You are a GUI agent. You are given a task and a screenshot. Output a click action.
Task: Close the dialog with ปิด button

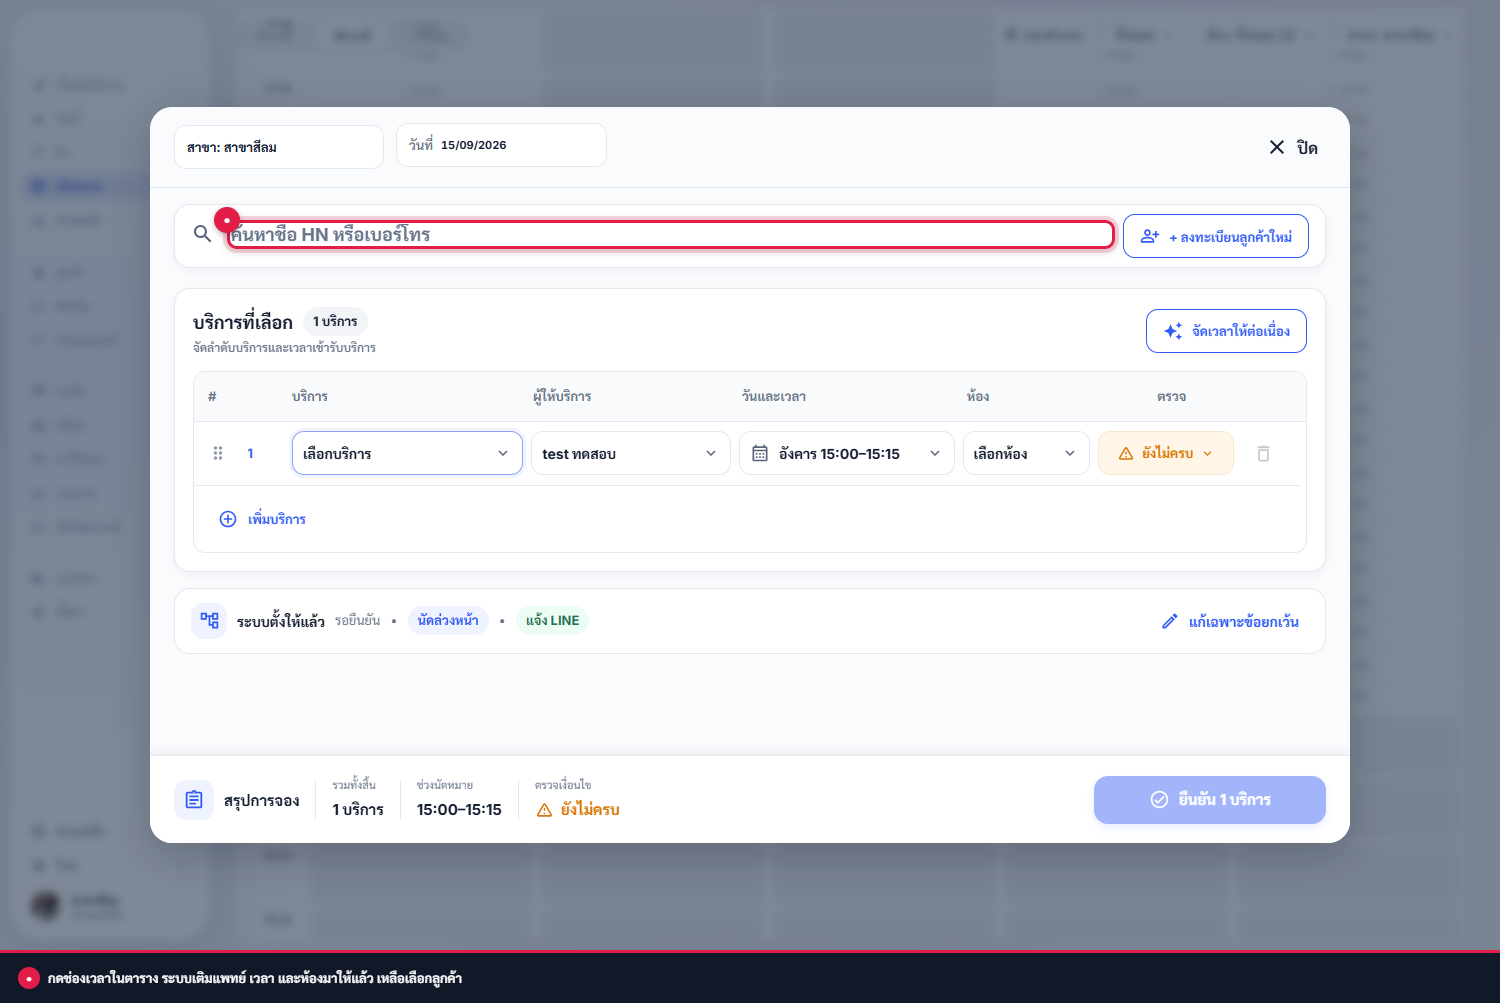coord(1293,147)
